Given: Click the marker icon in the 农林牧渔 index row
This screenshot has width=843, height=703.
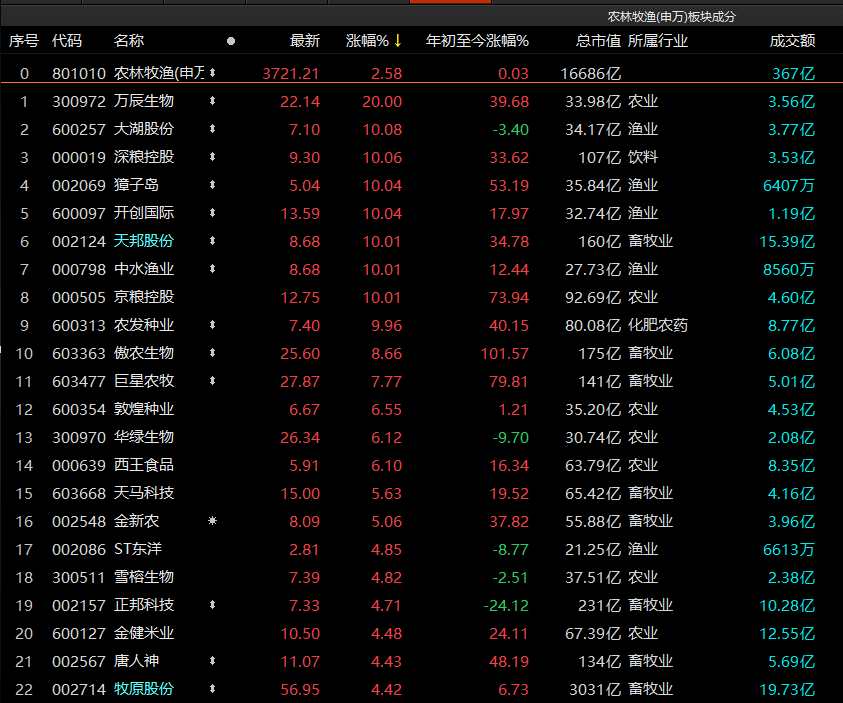Looking at the screenshot, I should point(212,72).
